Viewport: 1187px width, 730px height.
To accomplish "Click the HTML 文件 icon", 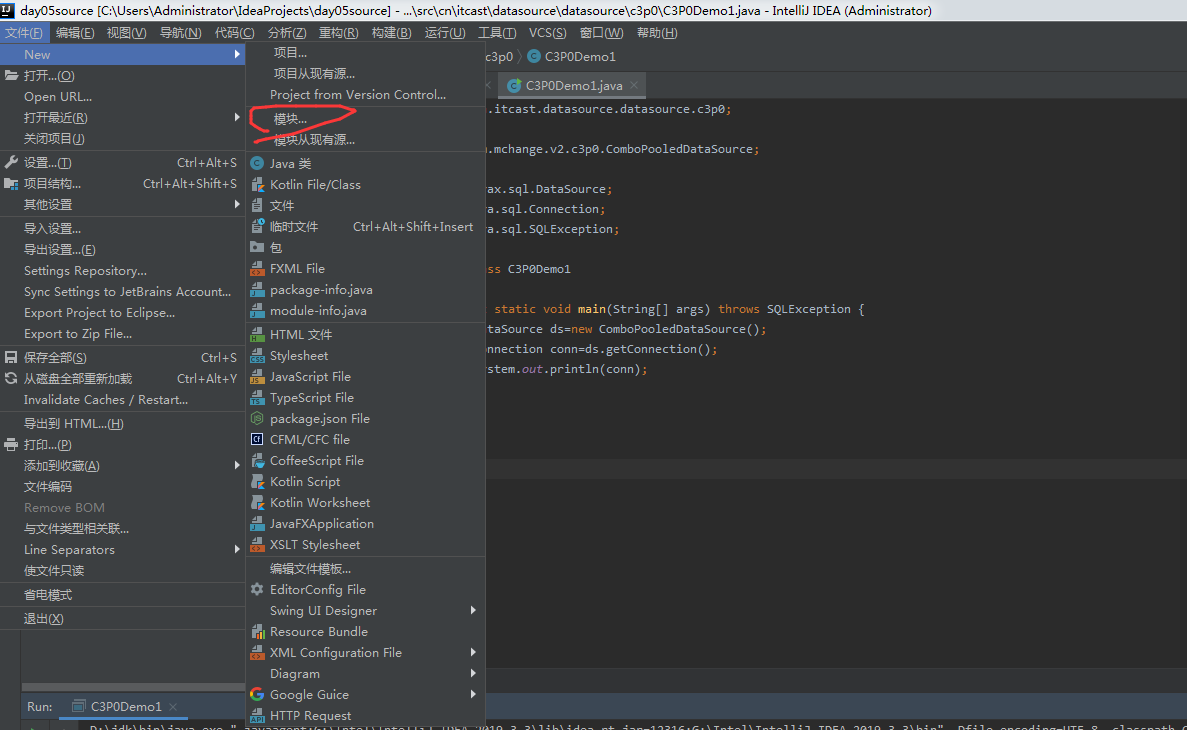I will [257, 335].
